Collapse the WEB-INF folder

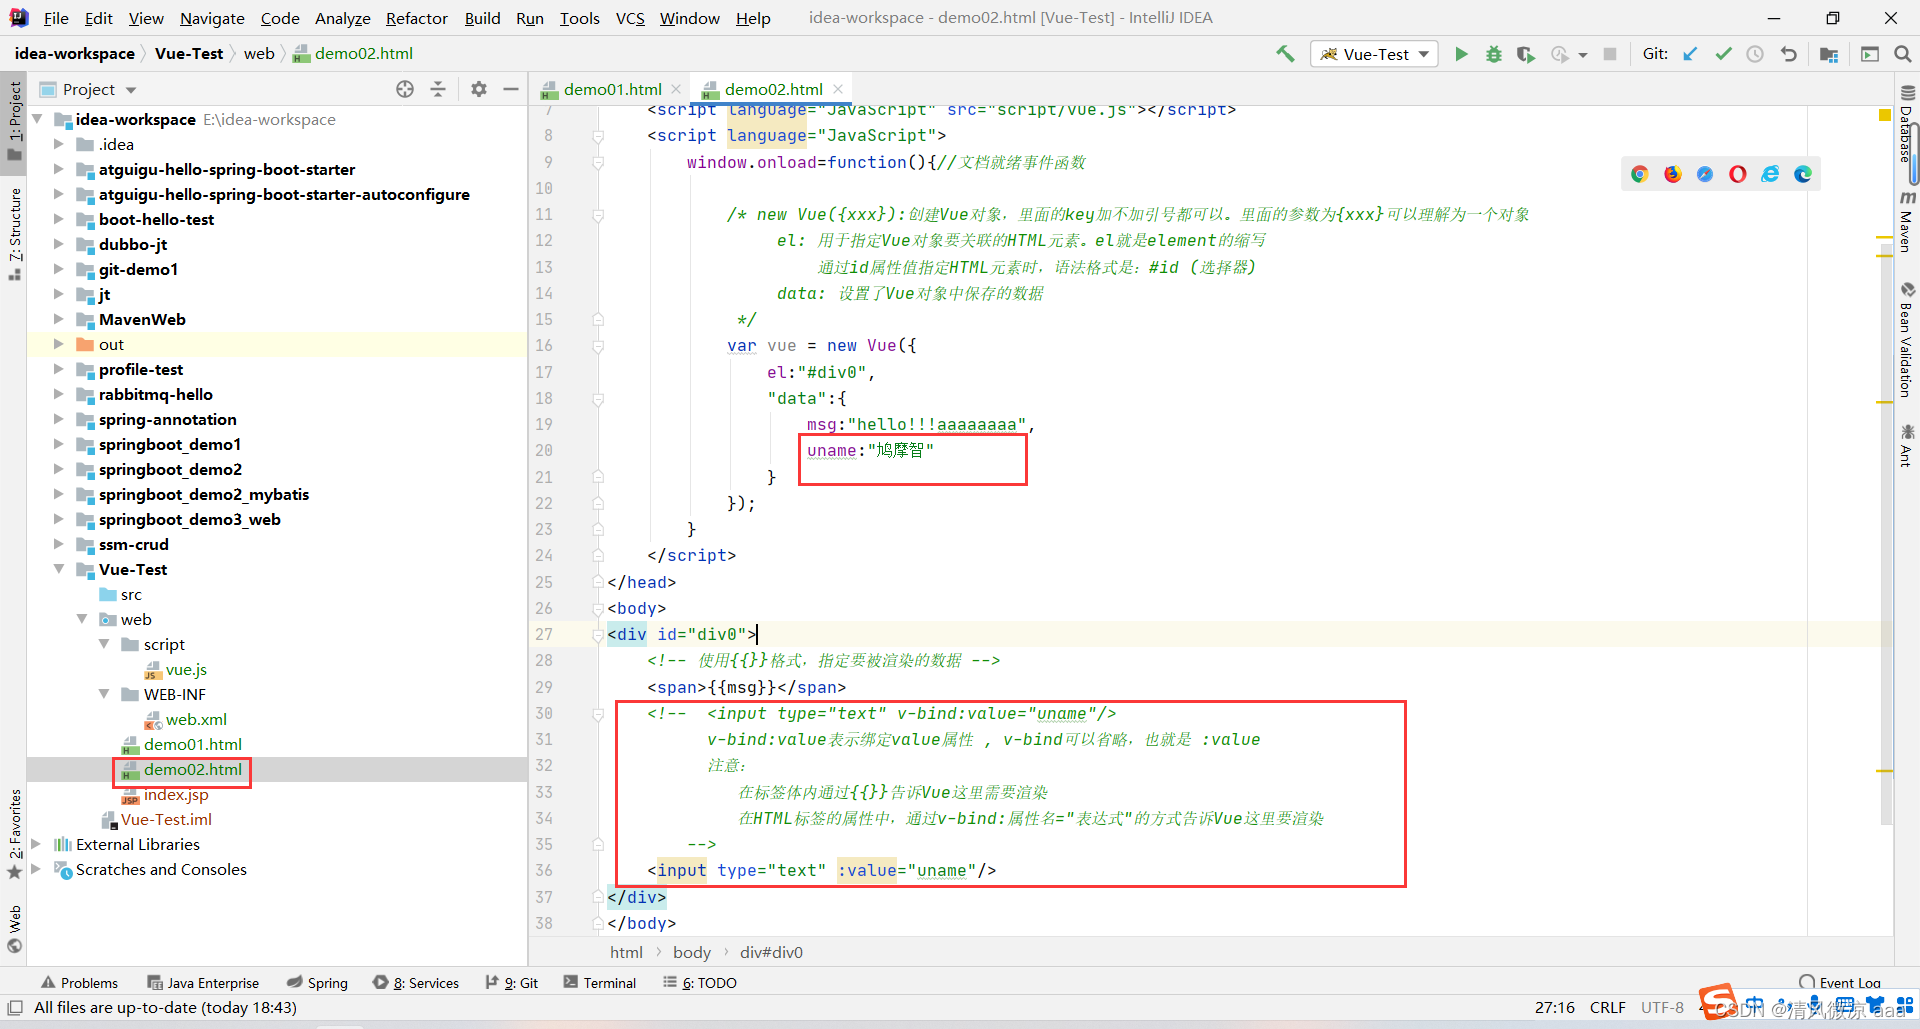click(104, 694)
